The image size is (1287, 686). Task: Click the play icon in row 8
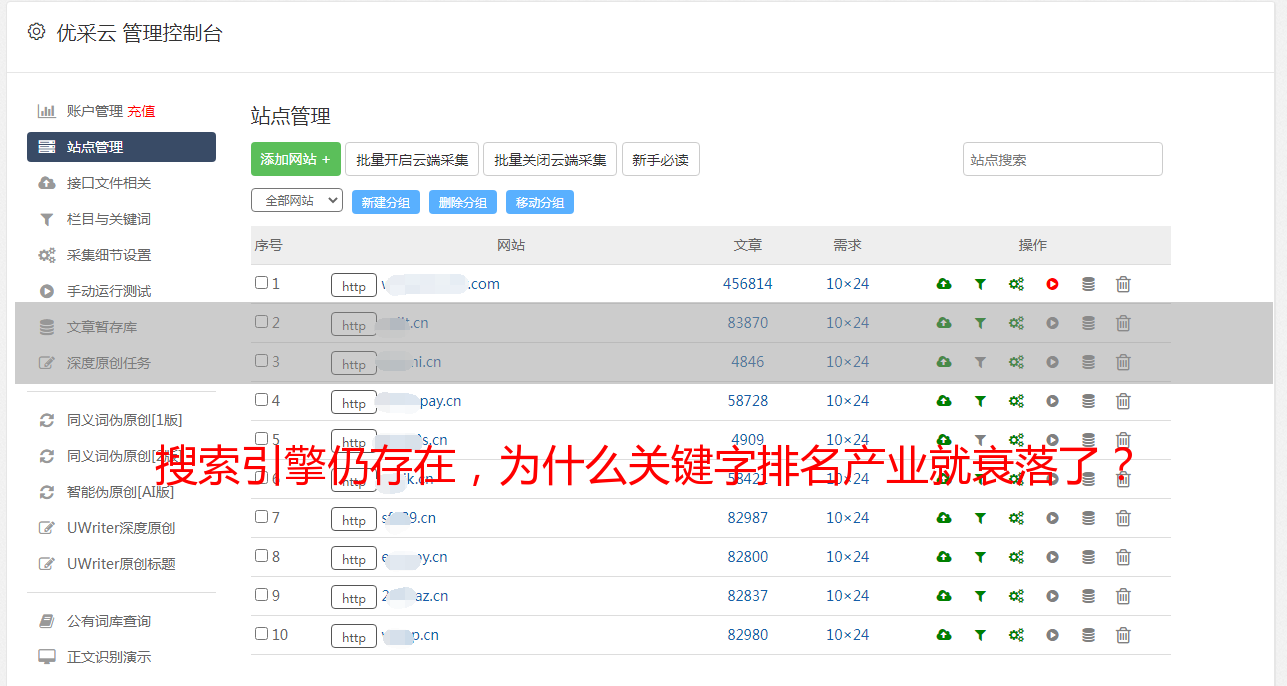point(1052,557)
